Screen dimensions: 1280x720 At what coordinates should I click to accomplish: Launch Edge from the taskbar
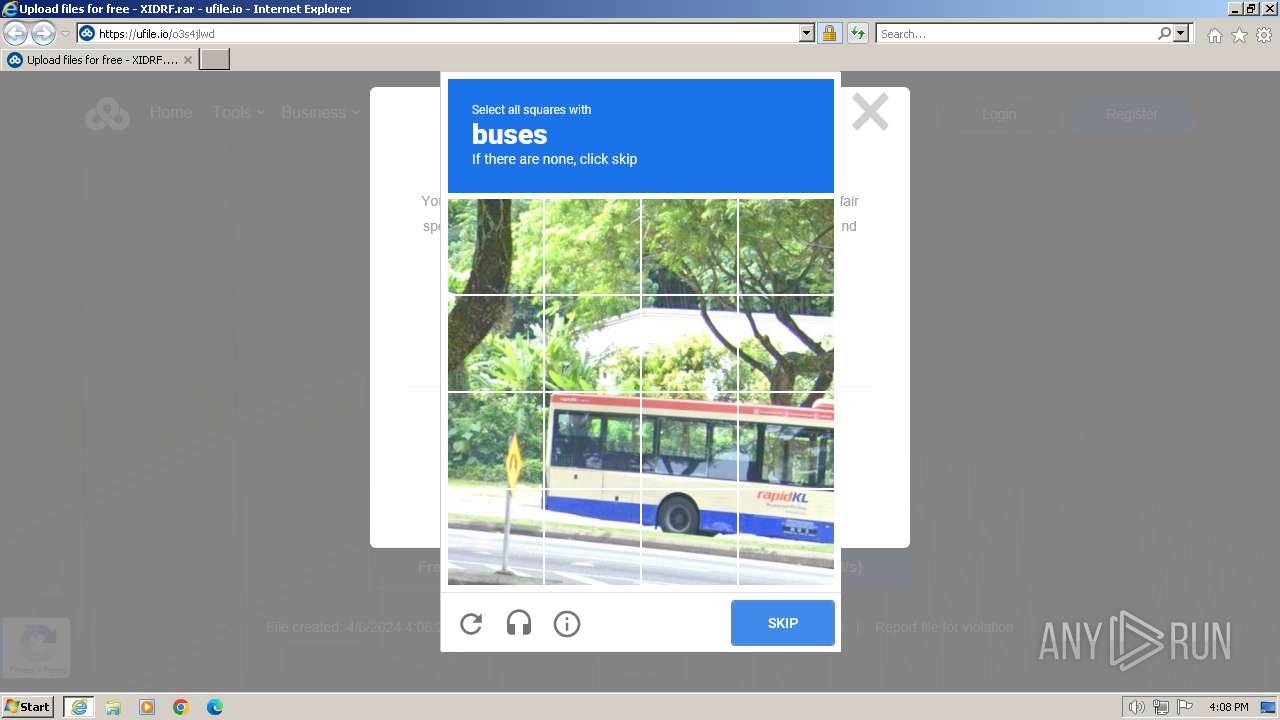tap(215, 707)
